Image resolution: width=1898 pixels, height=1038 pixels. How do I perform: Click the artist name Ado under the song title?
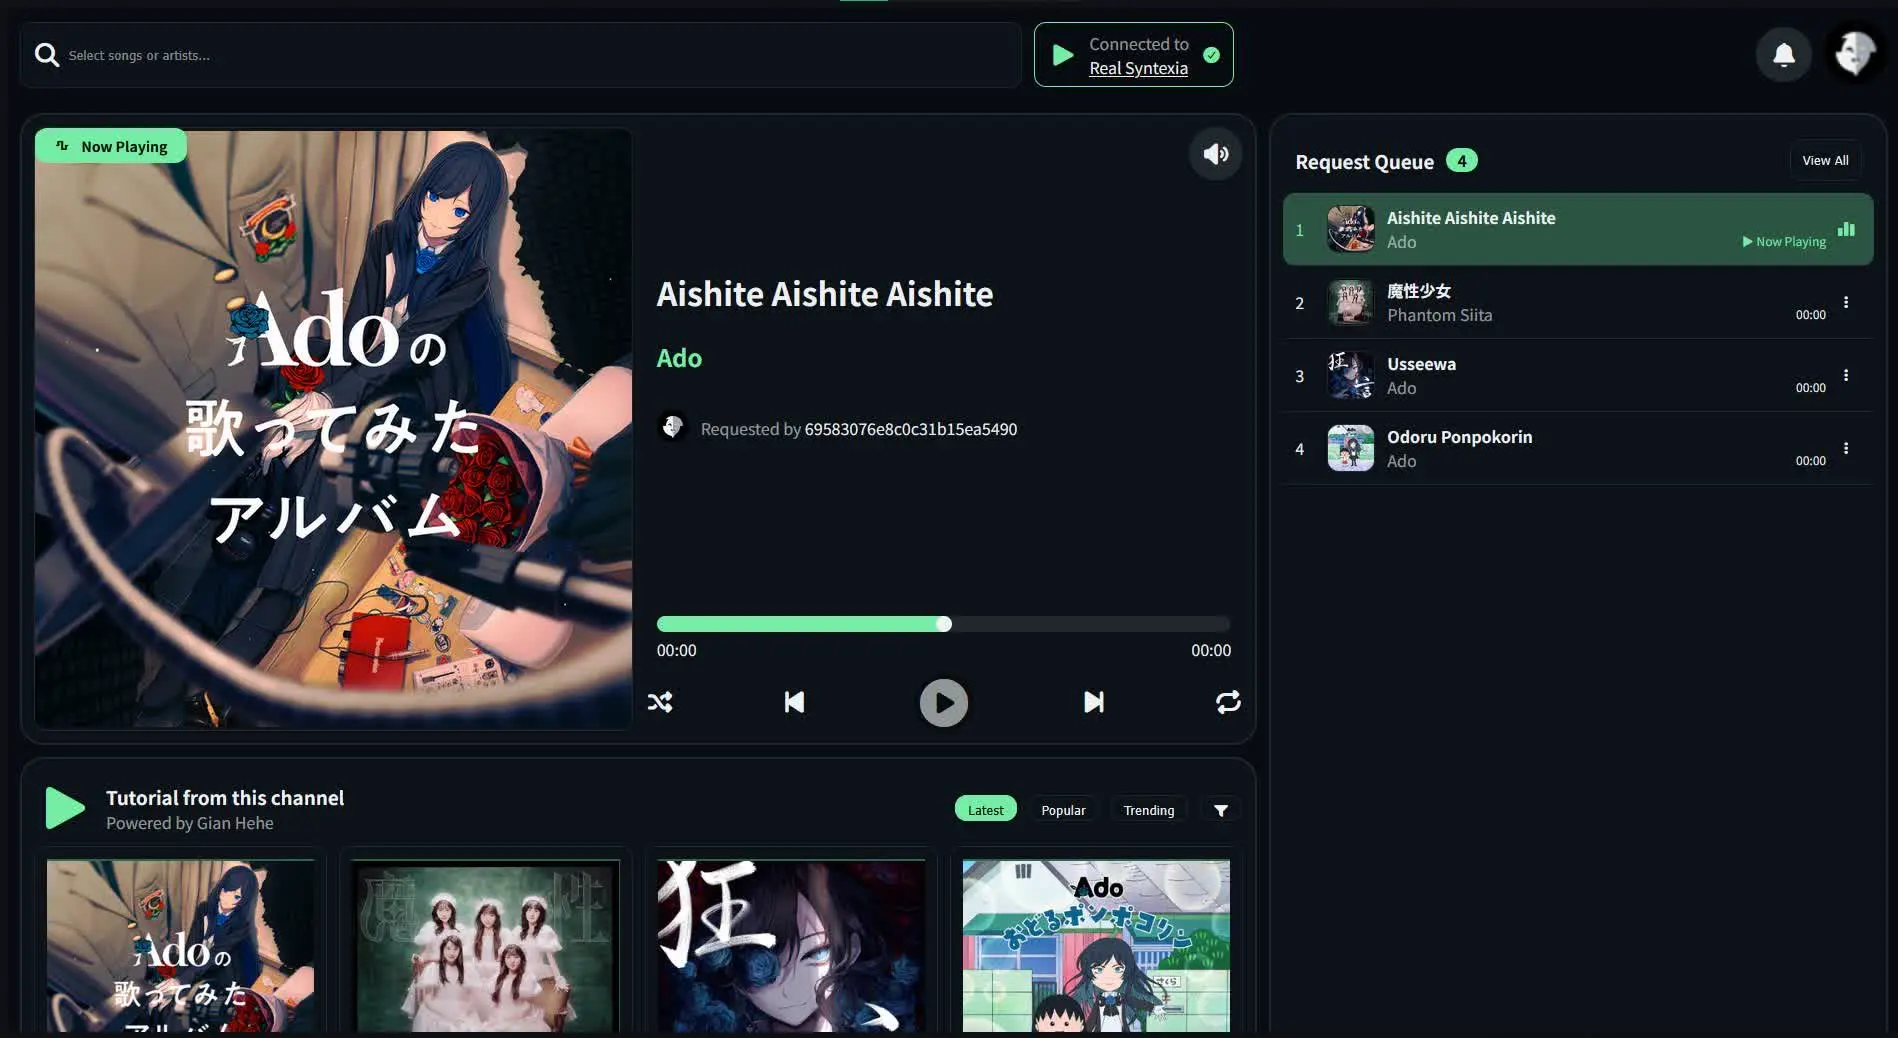679,358
